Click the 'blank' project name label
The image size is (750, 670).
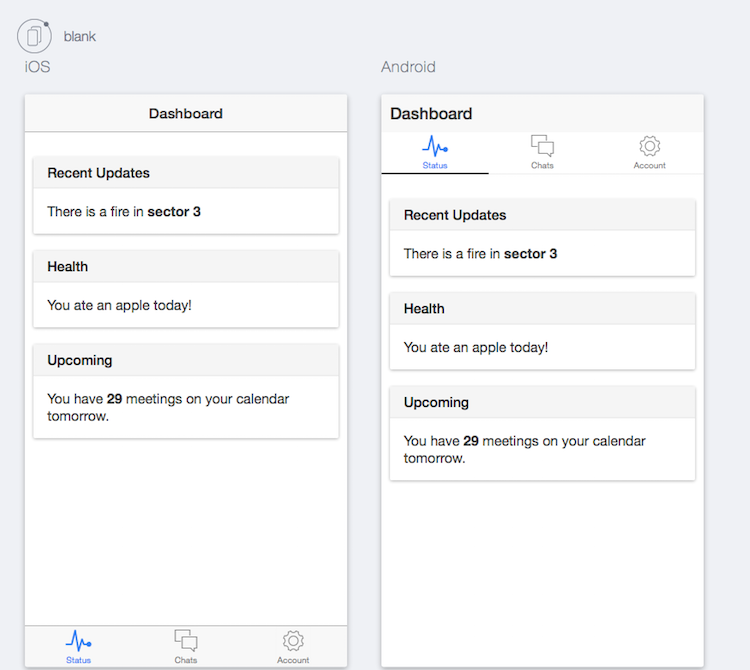click(x=80, y=37)
